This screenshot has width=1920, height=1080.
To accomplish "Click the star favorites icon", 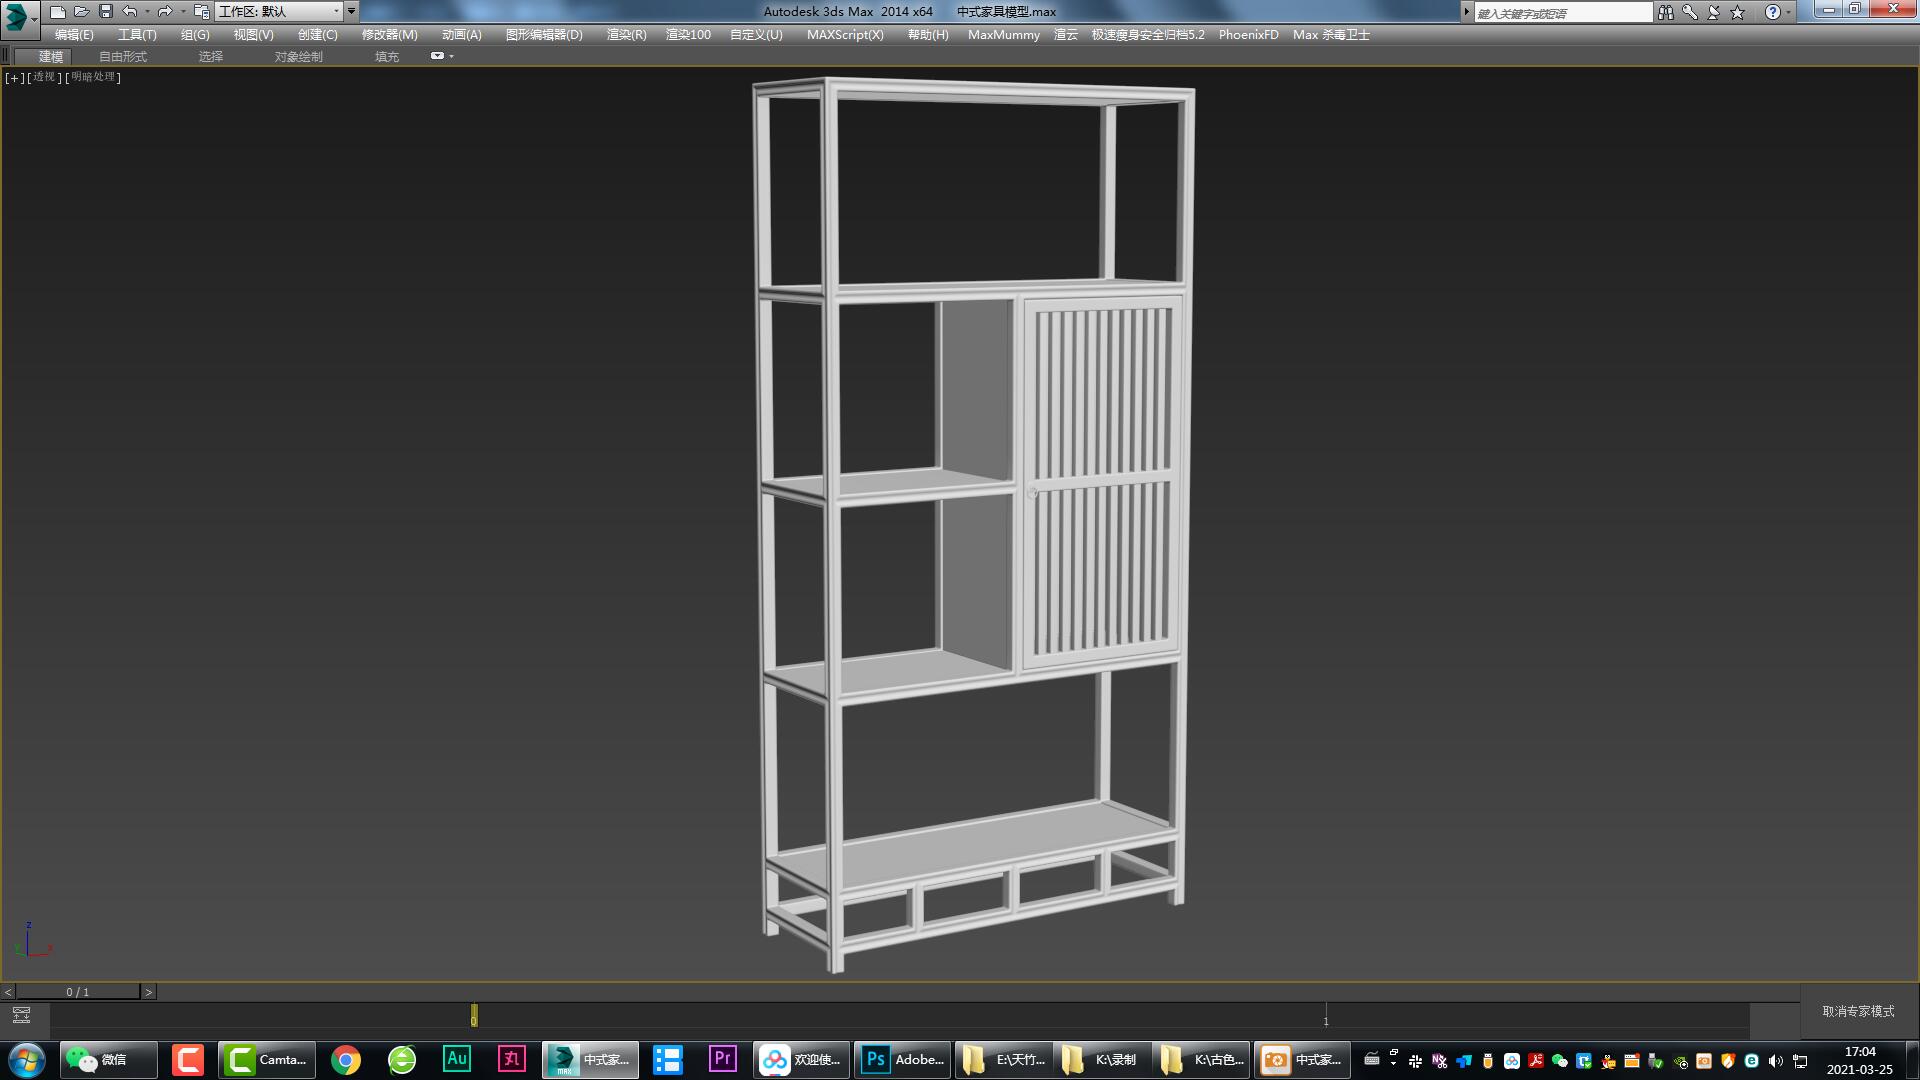I will 1738,12.
